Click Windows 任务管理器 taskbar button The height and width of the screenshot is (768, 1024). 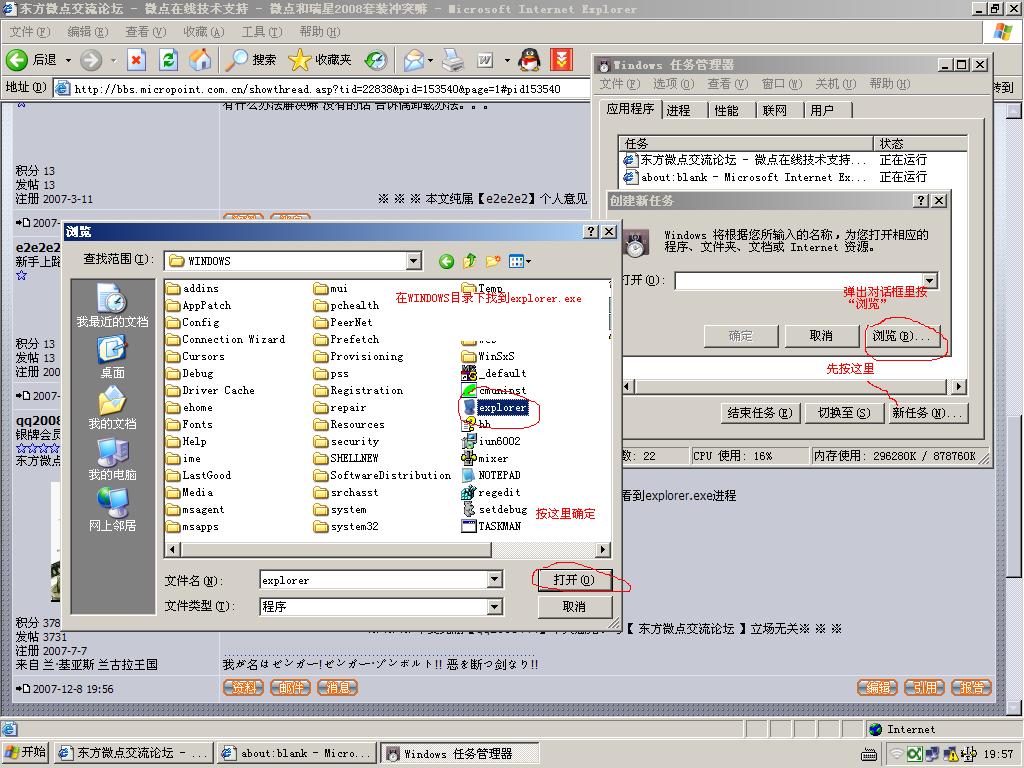(x=460, y=754)
